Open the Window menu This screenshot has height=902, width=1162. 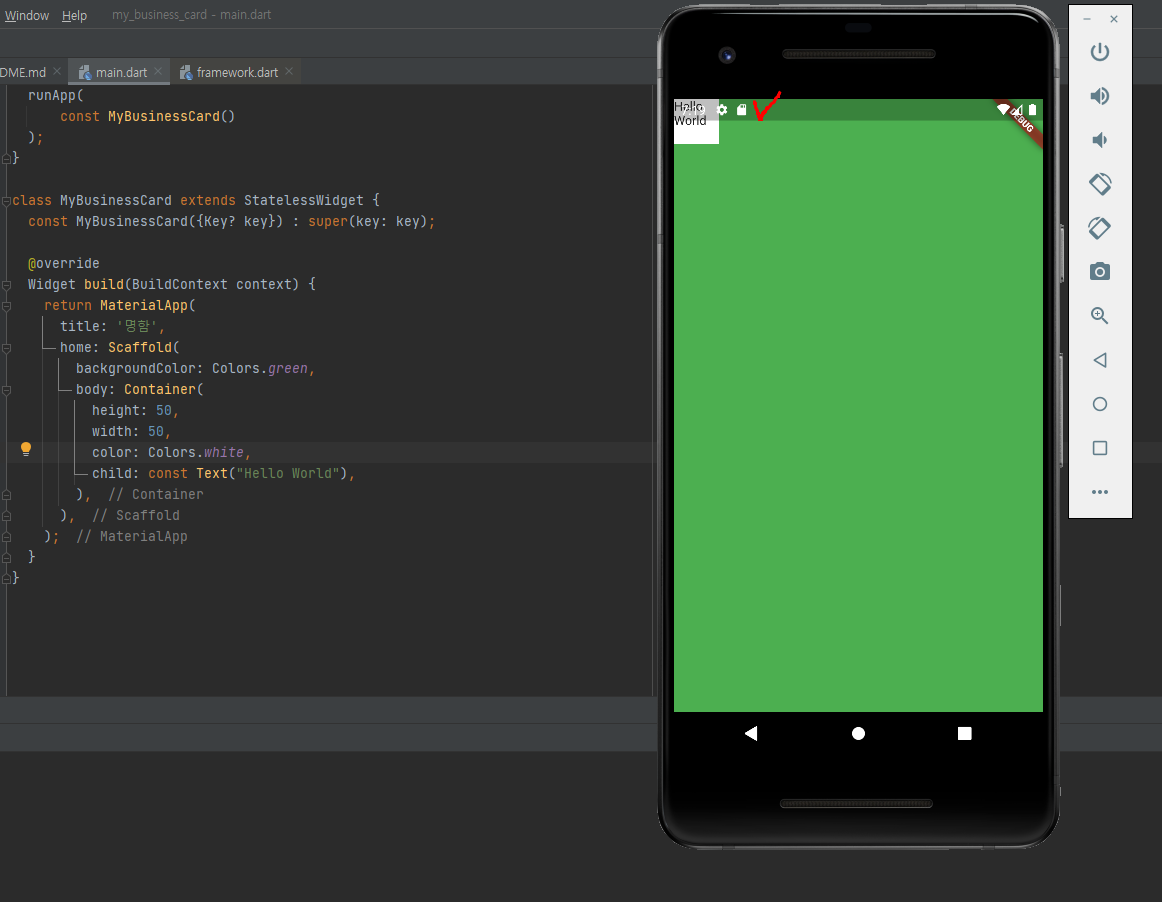27,15
